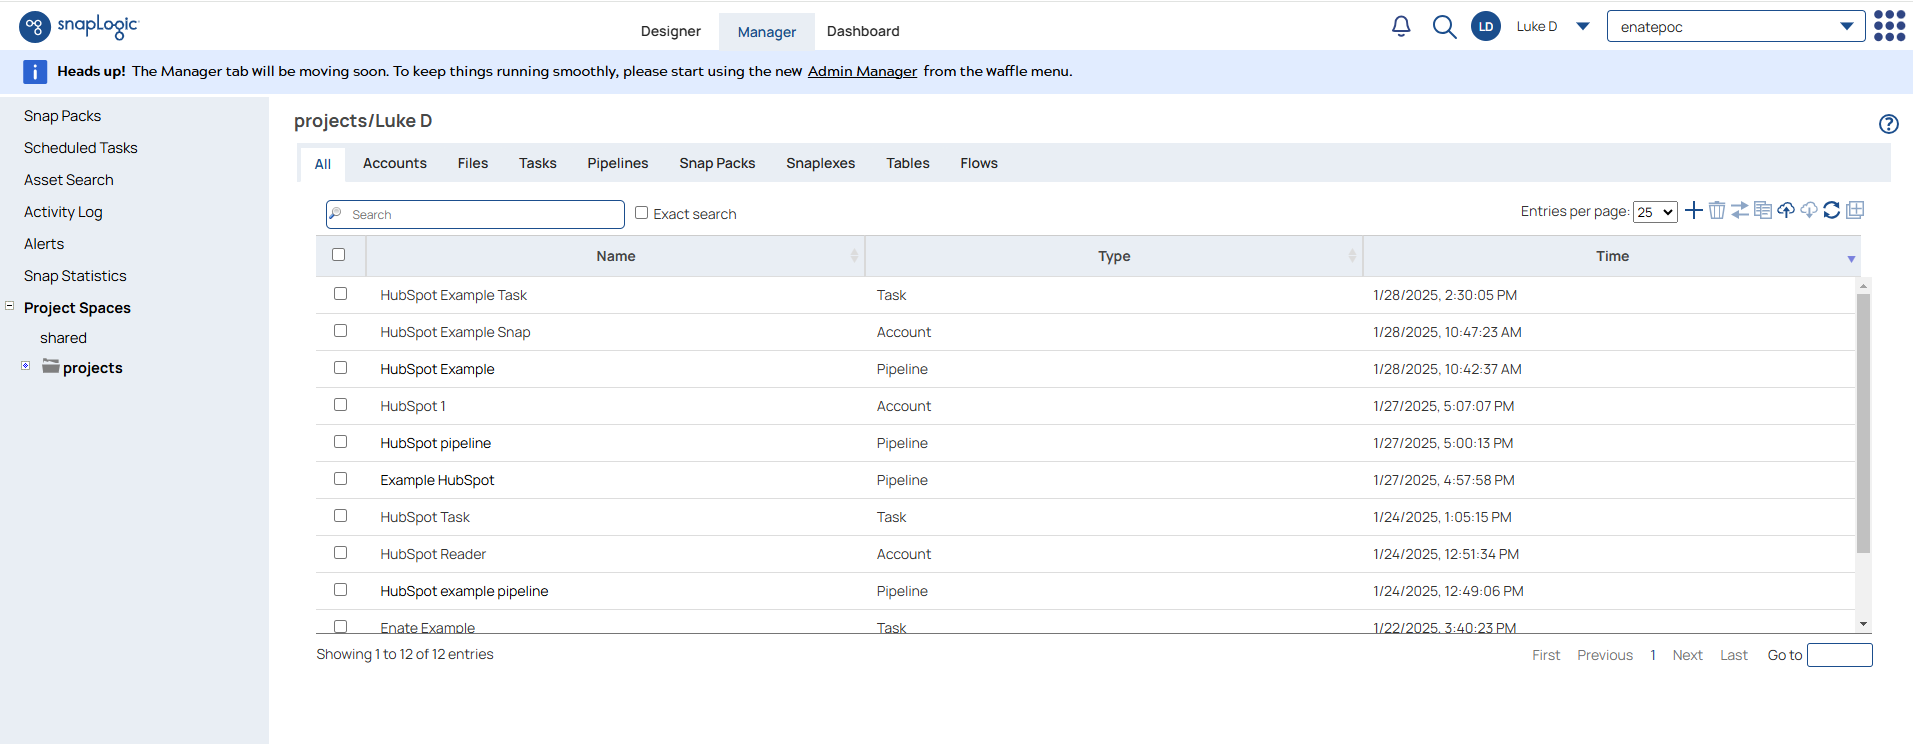Open the notifications bell
Image resolution: width=1913 pixels, height=744 pixels.
(x=1401, y=27)
